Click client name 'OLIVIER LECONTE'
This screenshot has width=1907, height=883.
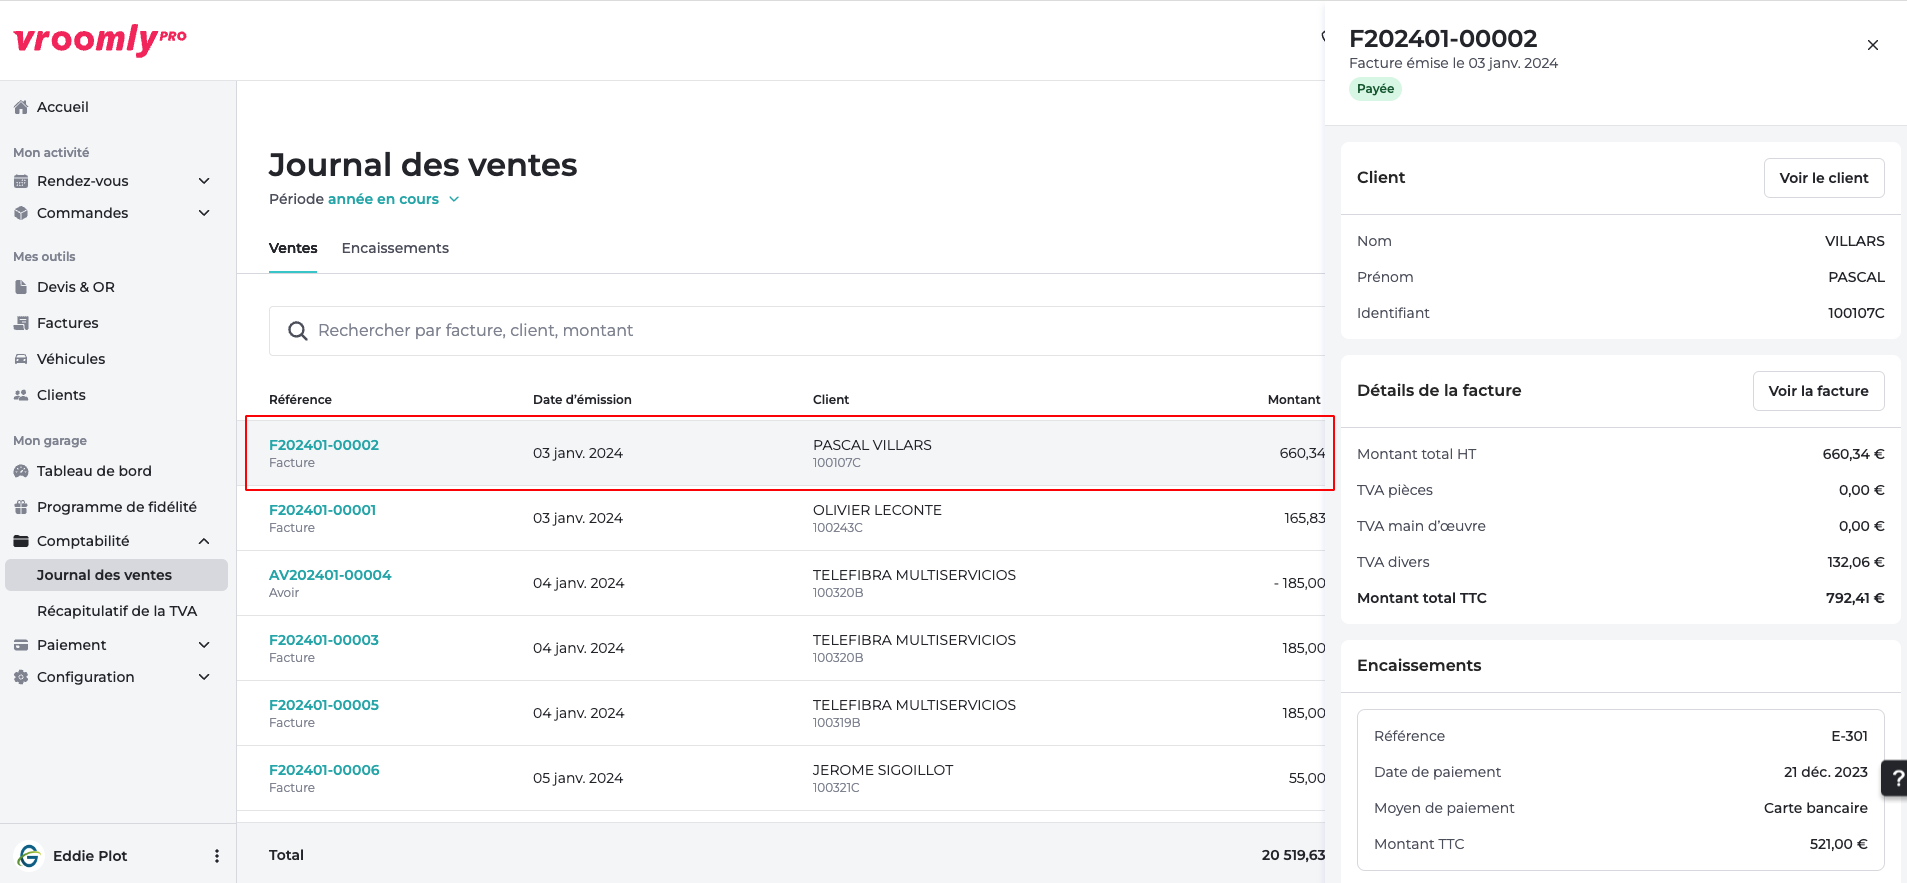tap(877, 510)
